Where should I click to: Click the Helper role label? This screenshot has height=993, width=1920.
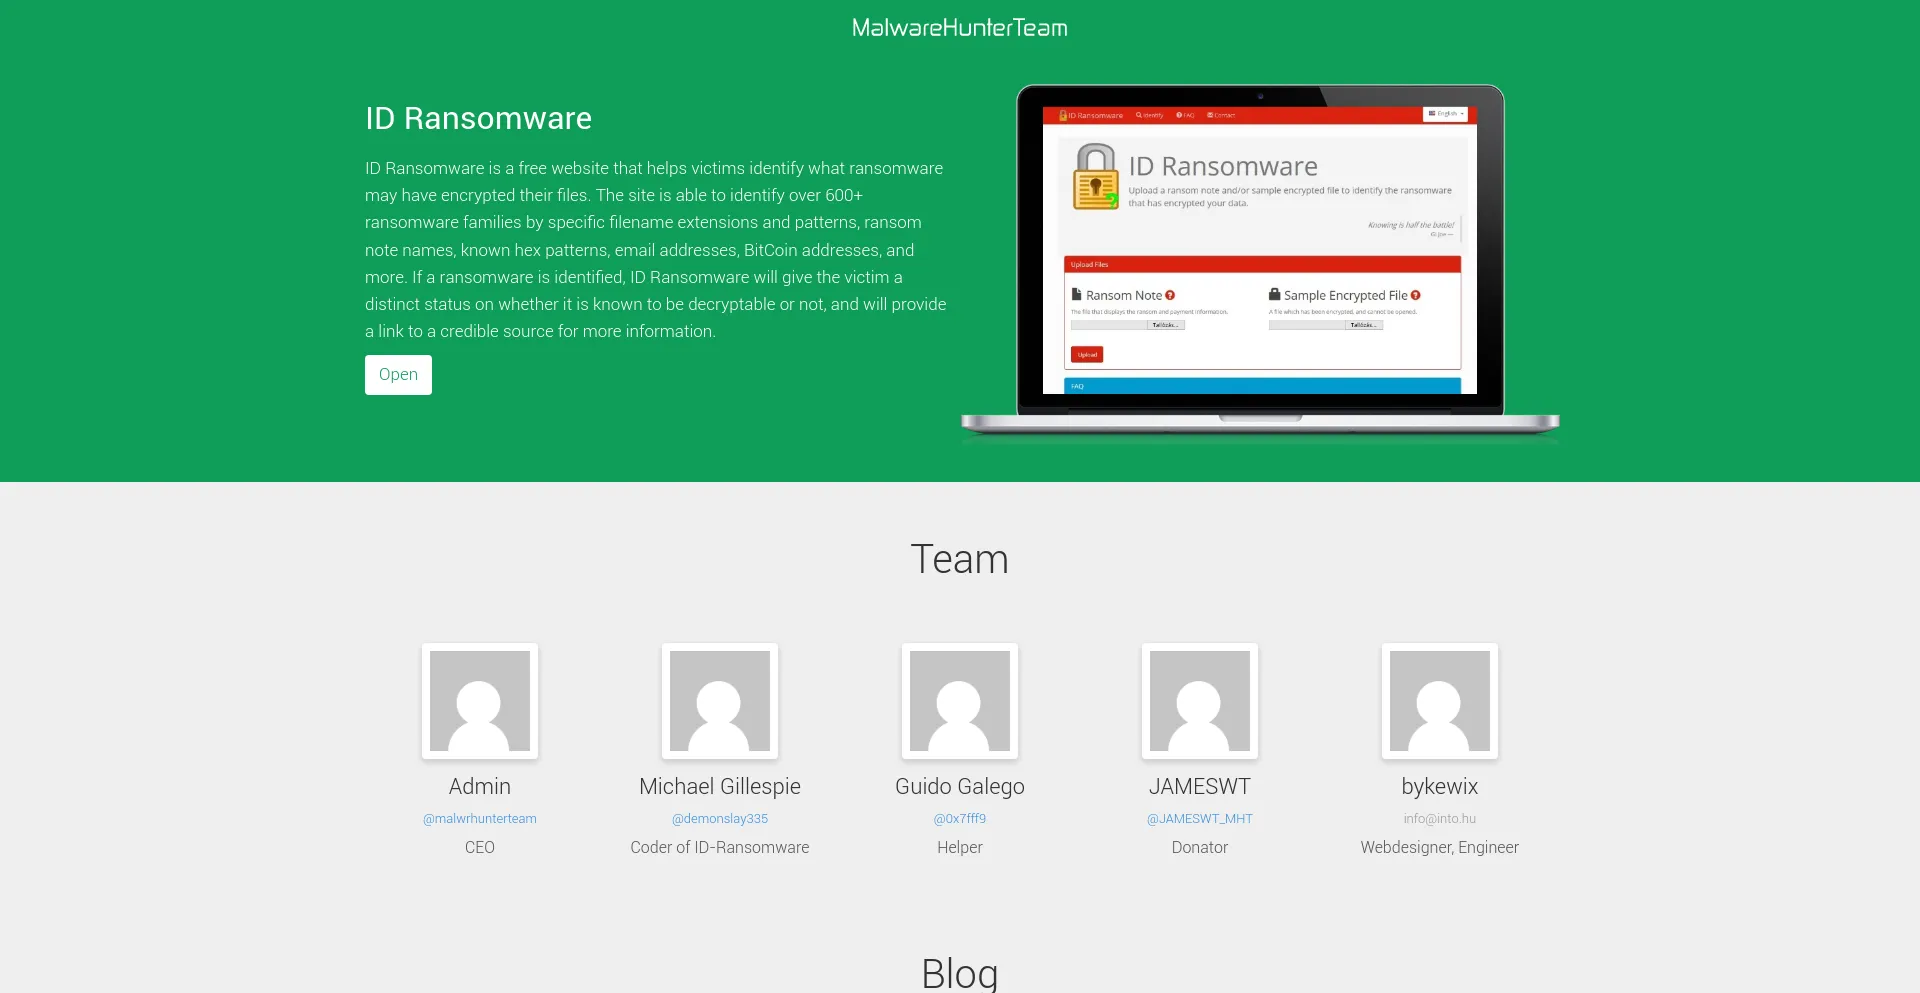pos(960,848)
